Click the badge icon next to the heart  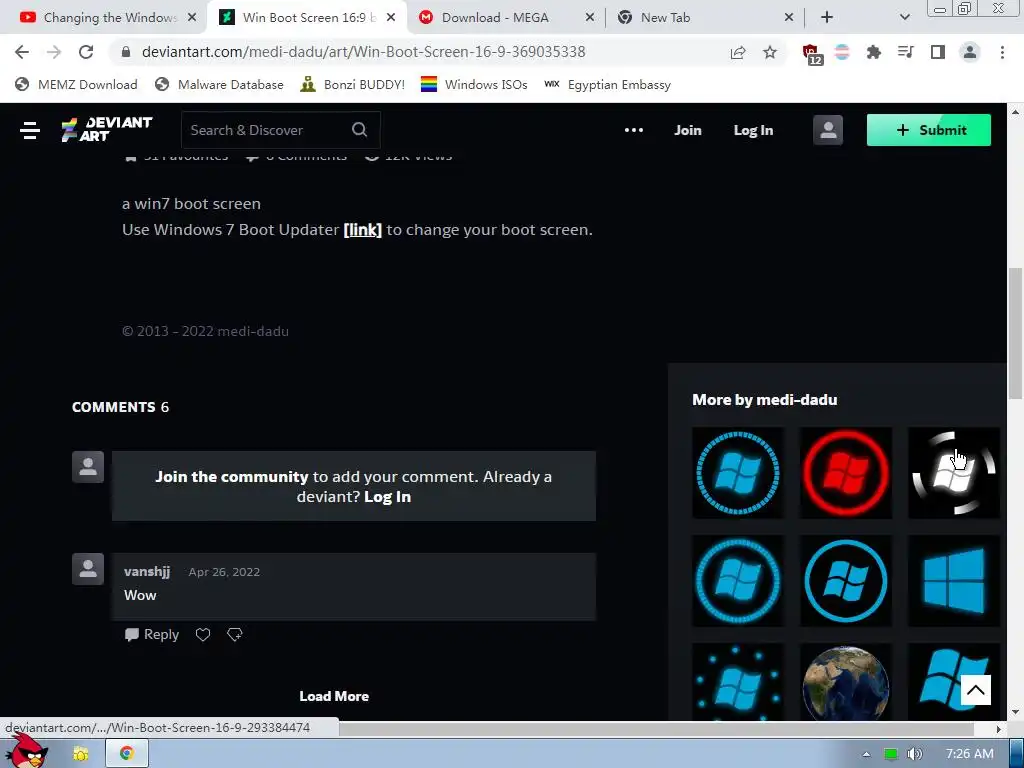point(234,634)
